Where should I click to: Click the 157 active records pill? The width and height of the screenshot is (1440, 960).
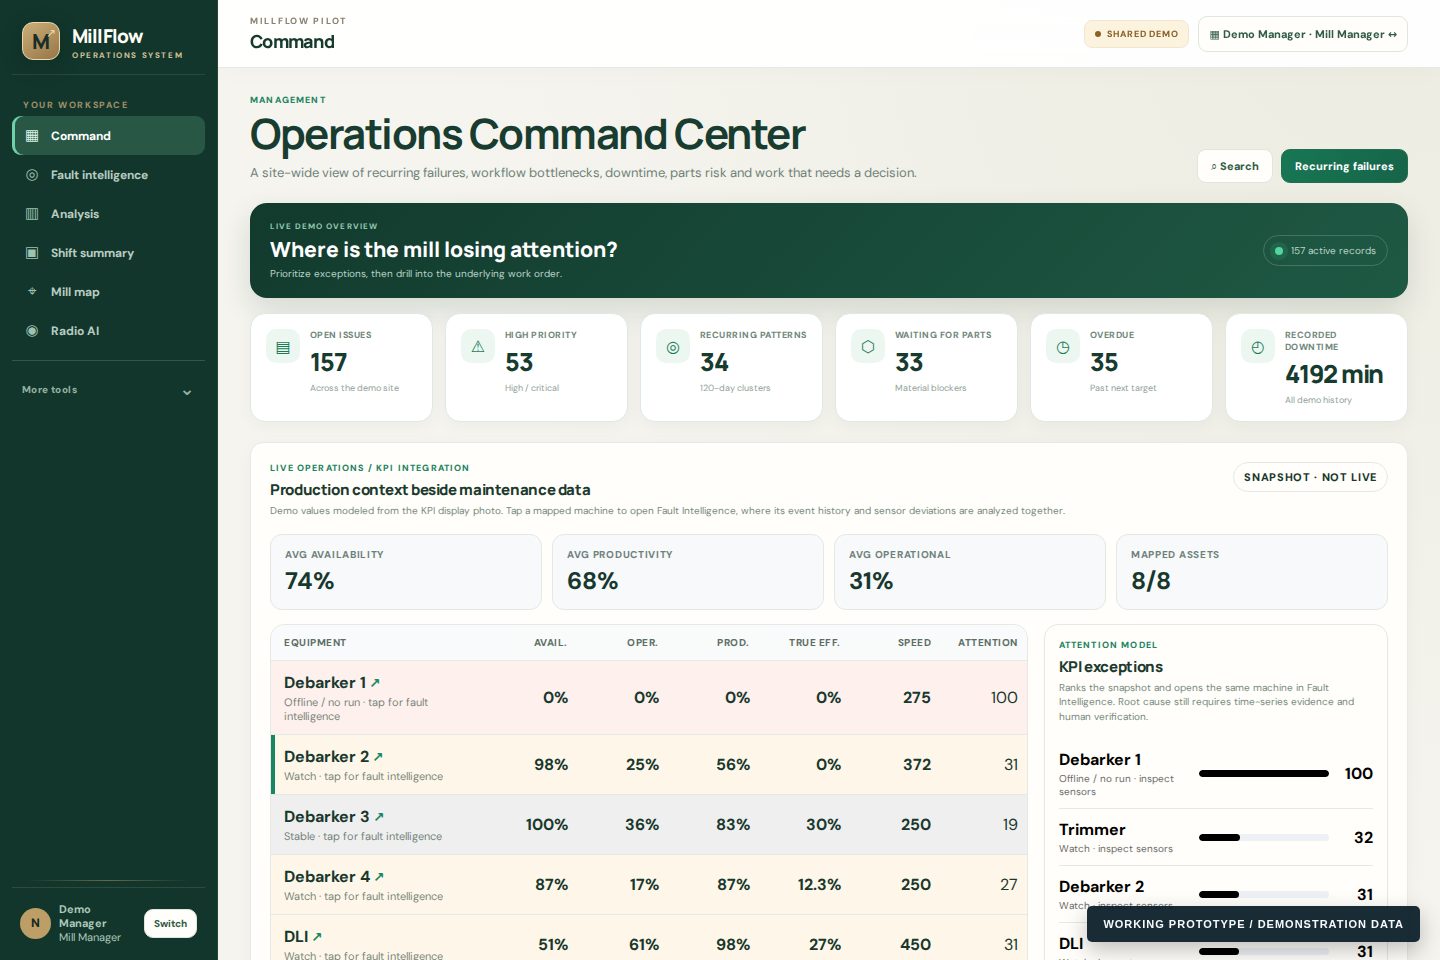(1325, 251)
